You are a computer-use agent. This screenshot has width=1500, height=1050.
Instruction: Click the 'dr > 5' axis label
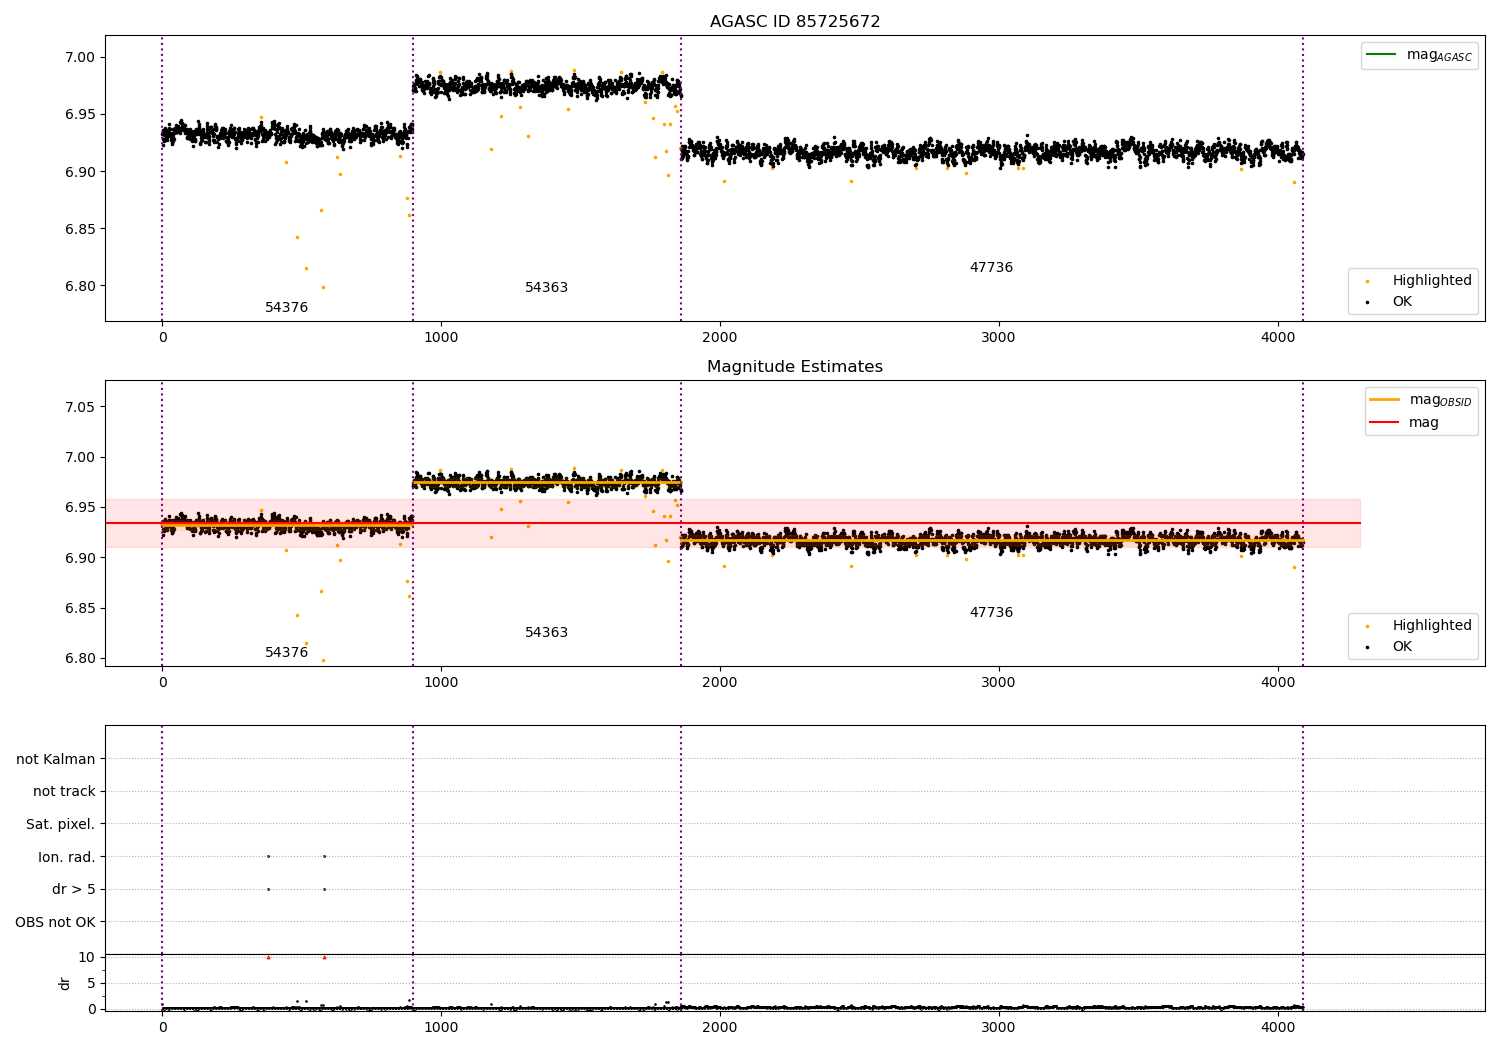(x=74, y=890)
